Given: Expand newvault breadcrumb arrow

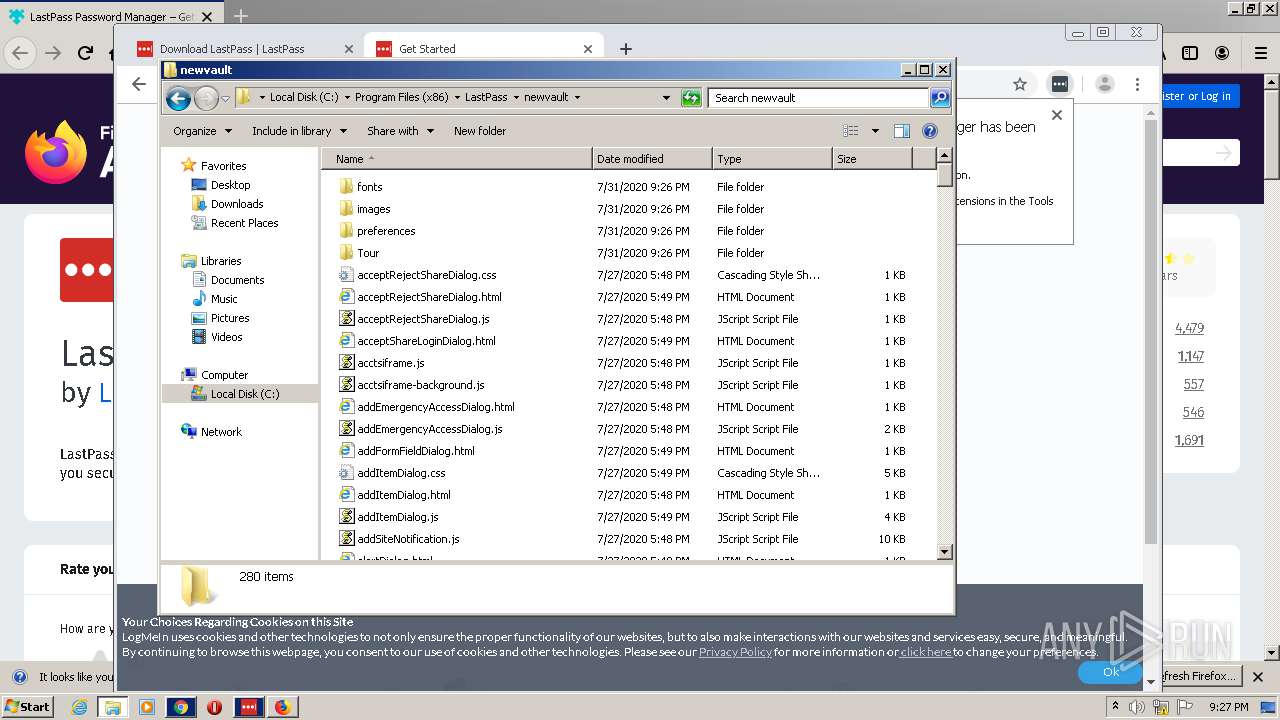Looking at the screenshot, I should tap(577, 98).
